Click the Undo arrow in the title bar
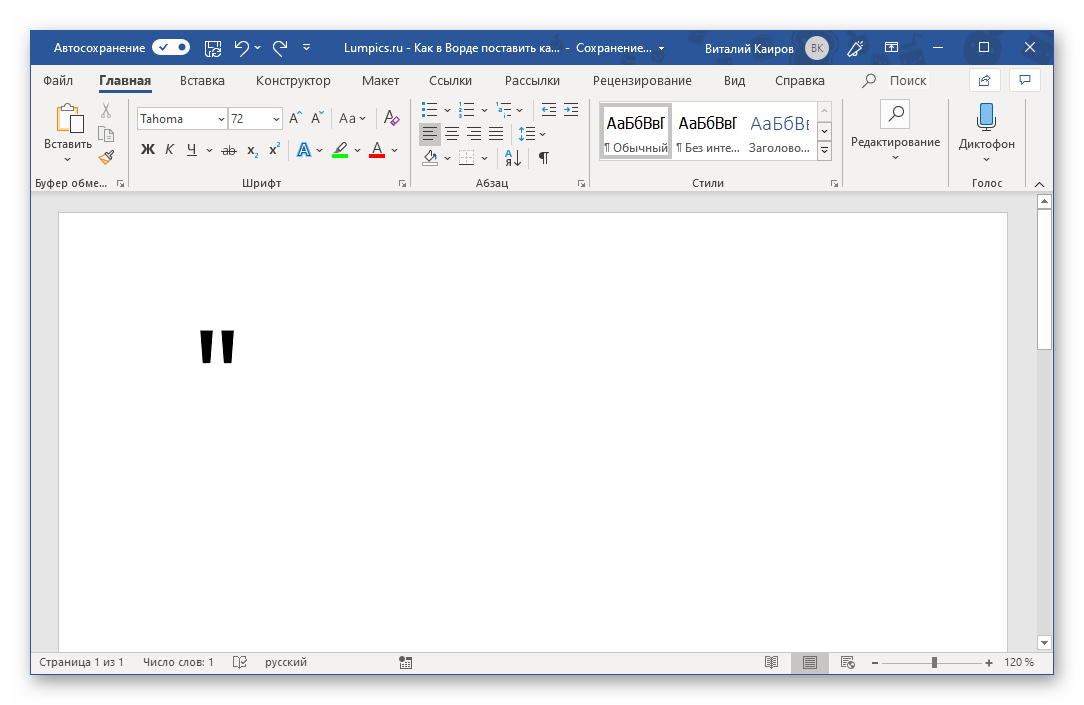Image resolution: width=1084 pixels, height=705 pixels. coord(241,47)
